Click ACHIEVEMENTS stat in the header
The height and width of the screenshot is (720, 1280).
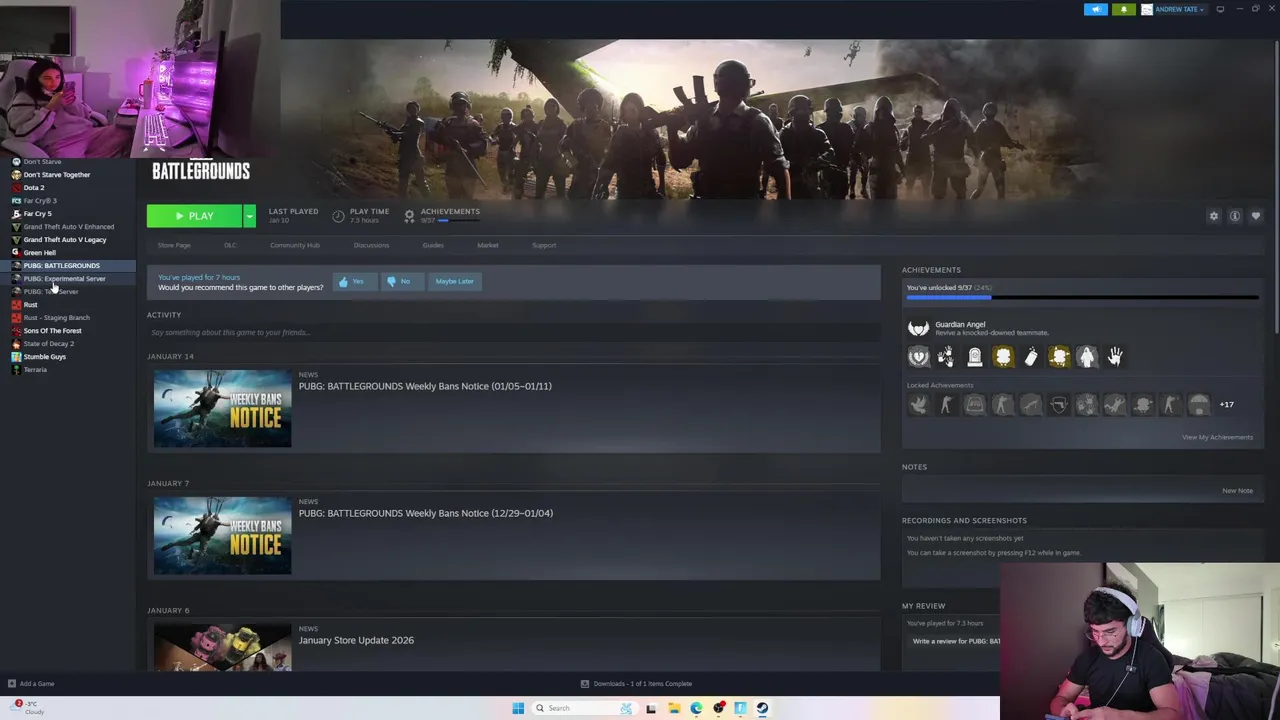tap(442, 215)
